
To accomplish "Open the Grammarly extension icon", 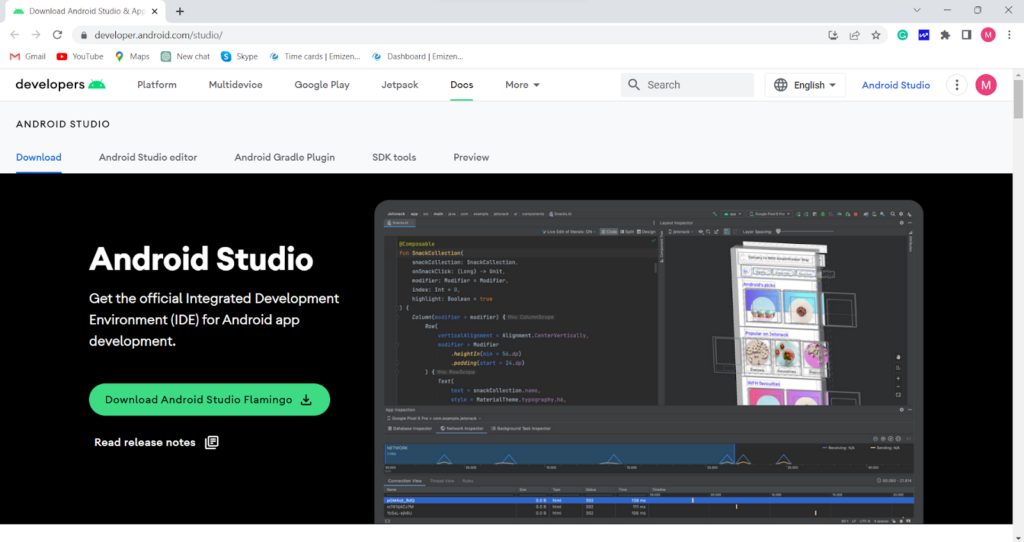I will pyautogui.click(x=902, y=34).
